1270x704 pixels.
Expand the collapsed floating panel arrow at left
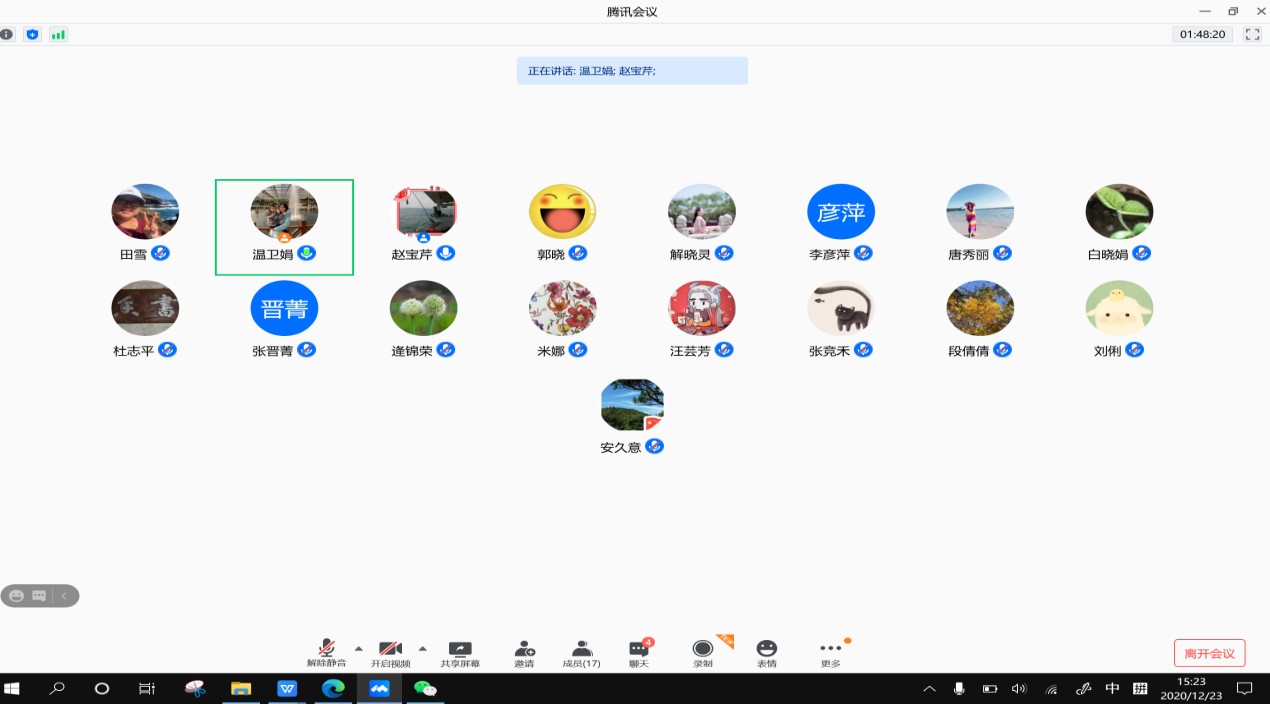click(65, 596)
